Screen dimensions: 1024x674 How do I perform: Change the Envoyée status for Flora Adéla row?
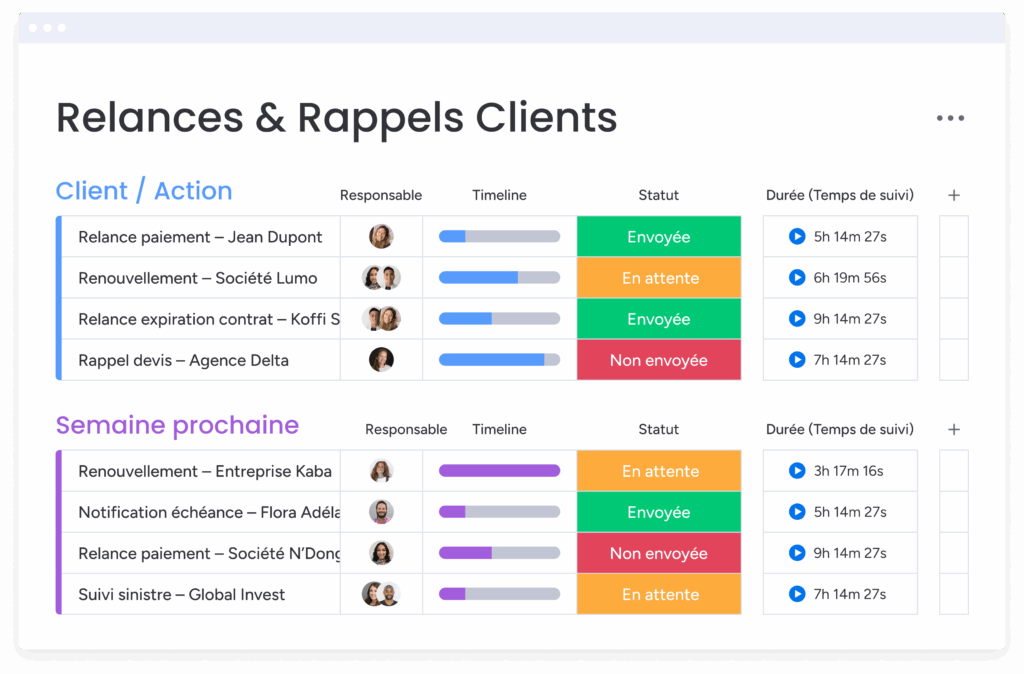(658, 512)
